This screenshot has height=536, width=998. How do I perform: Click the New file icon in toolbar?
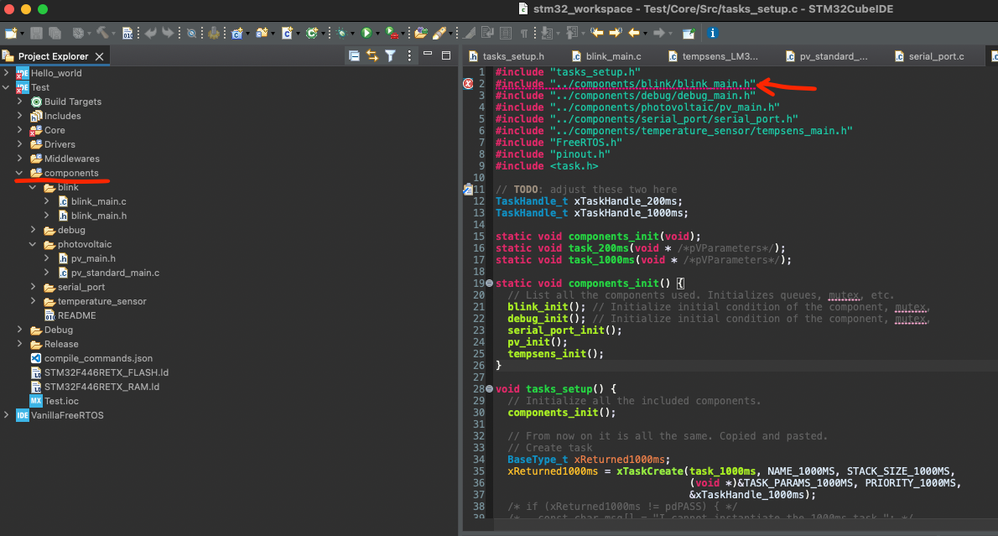point(11,33)
